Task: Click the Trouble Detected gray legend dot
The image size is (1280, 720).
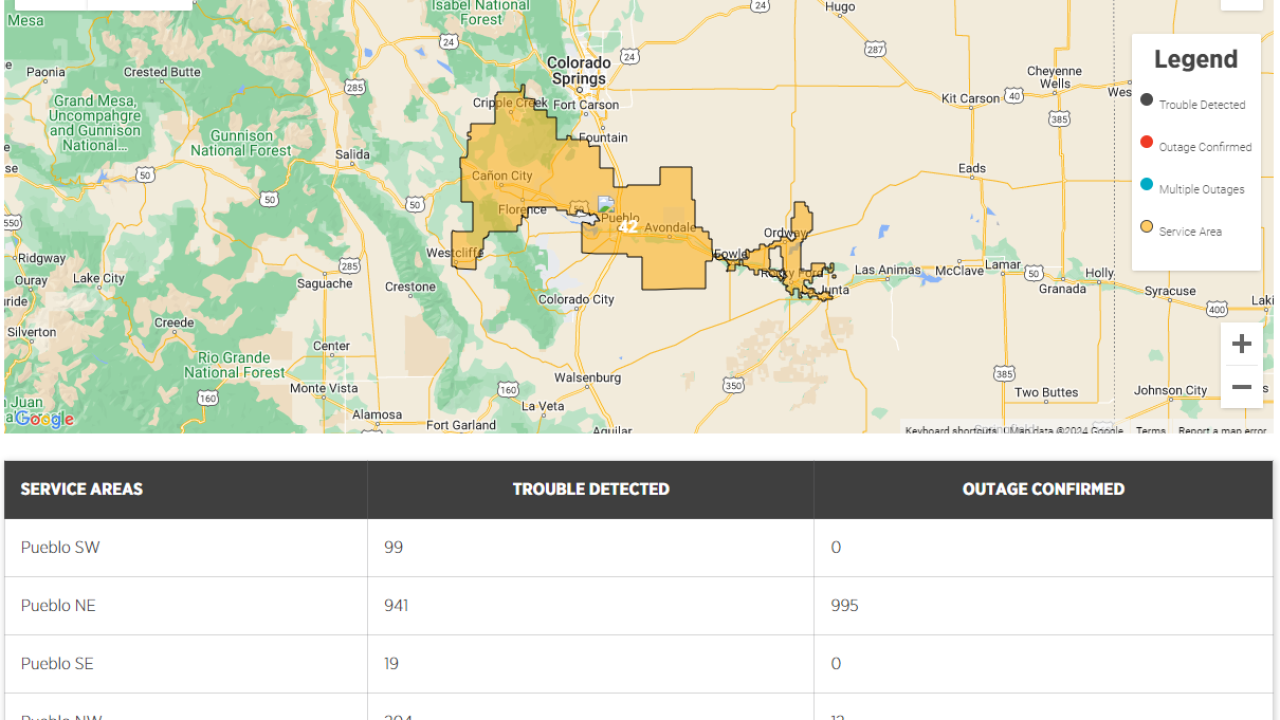Action: click(x=1147, y=100)
